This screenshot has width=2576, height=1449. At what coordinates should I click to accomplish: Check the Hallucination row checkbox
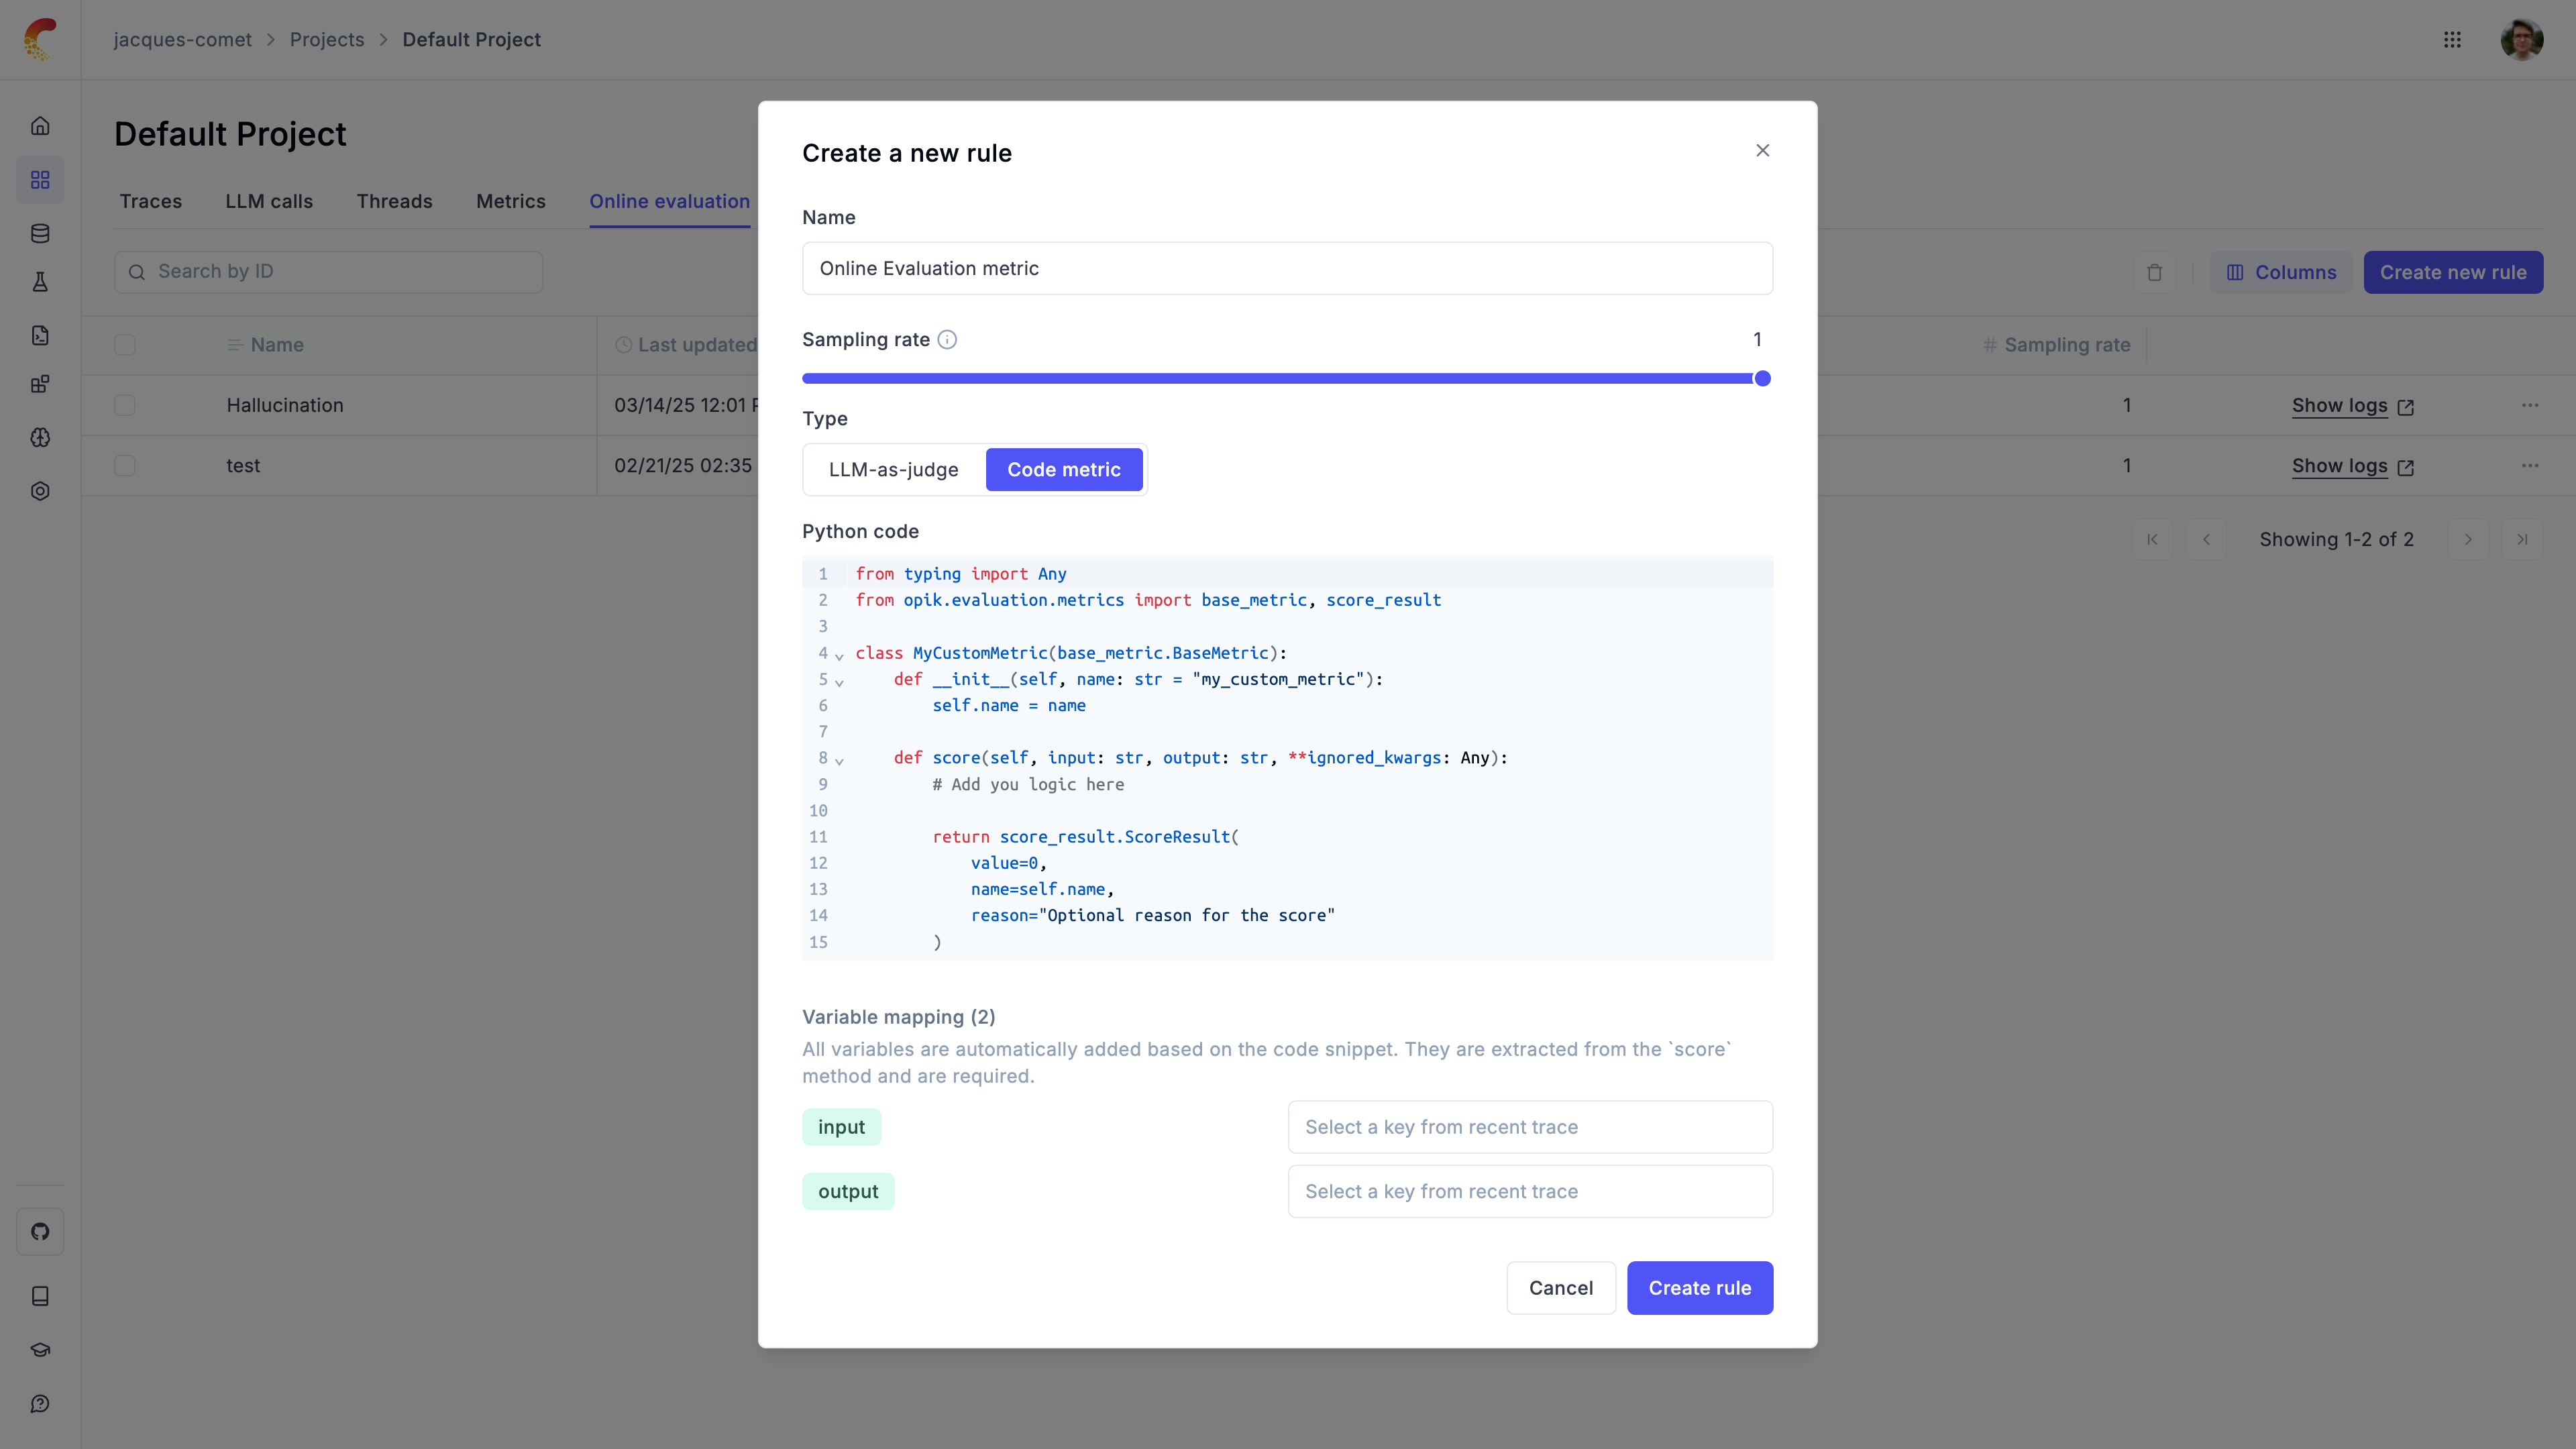click(x=125, y=405)
